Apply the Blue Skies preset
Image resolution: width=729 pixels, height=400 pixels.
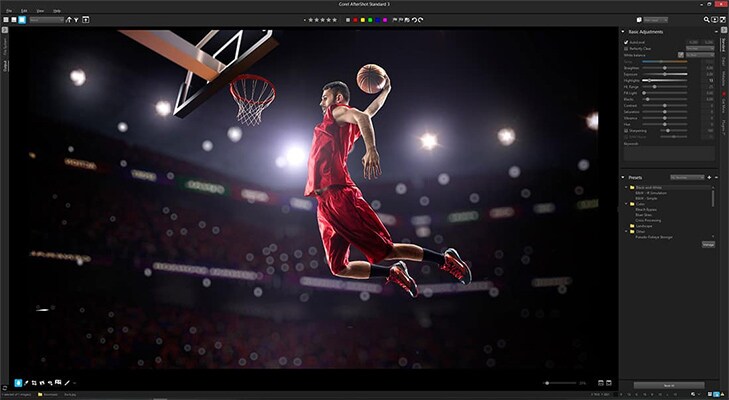(x=644, y=215)
